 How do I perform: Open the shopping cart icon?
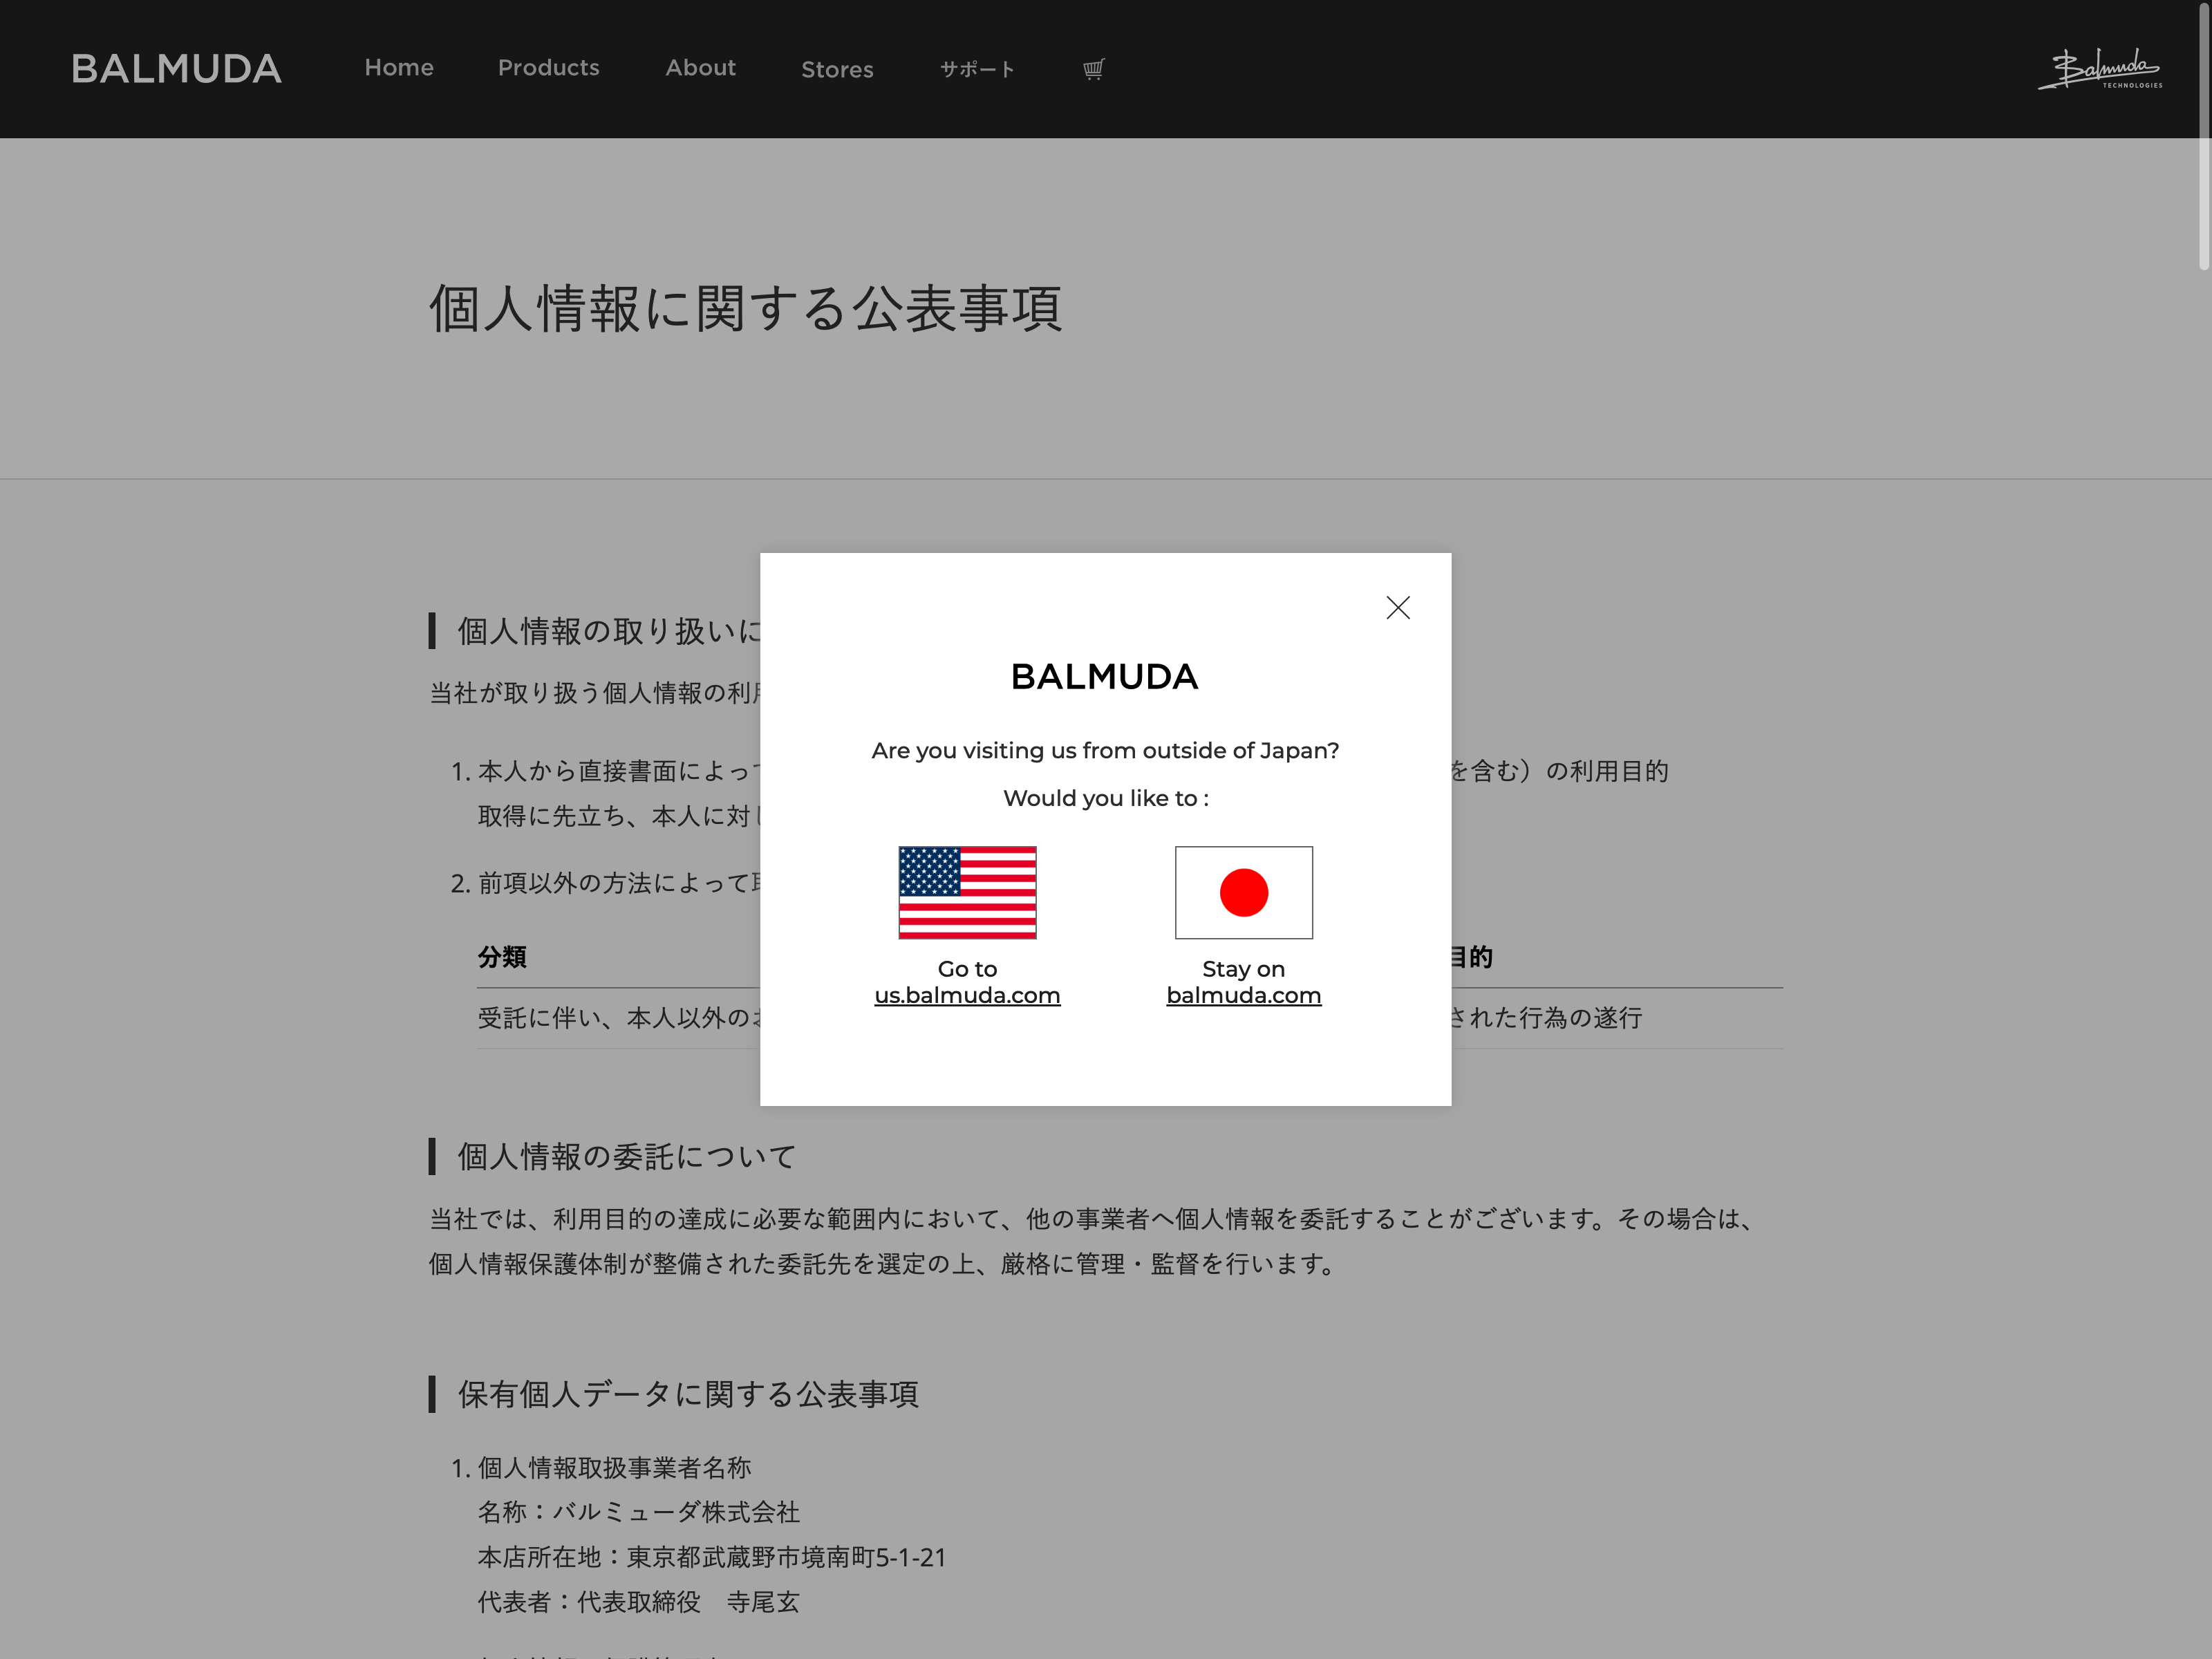(x=1093, y=69)
